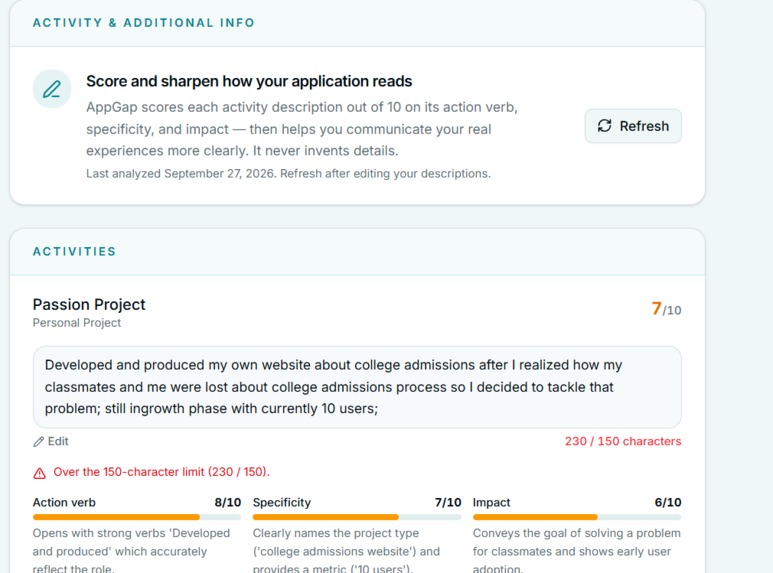
Task: Click the Last analyzed September 27, 2026 note
Action: pos(288,174)
